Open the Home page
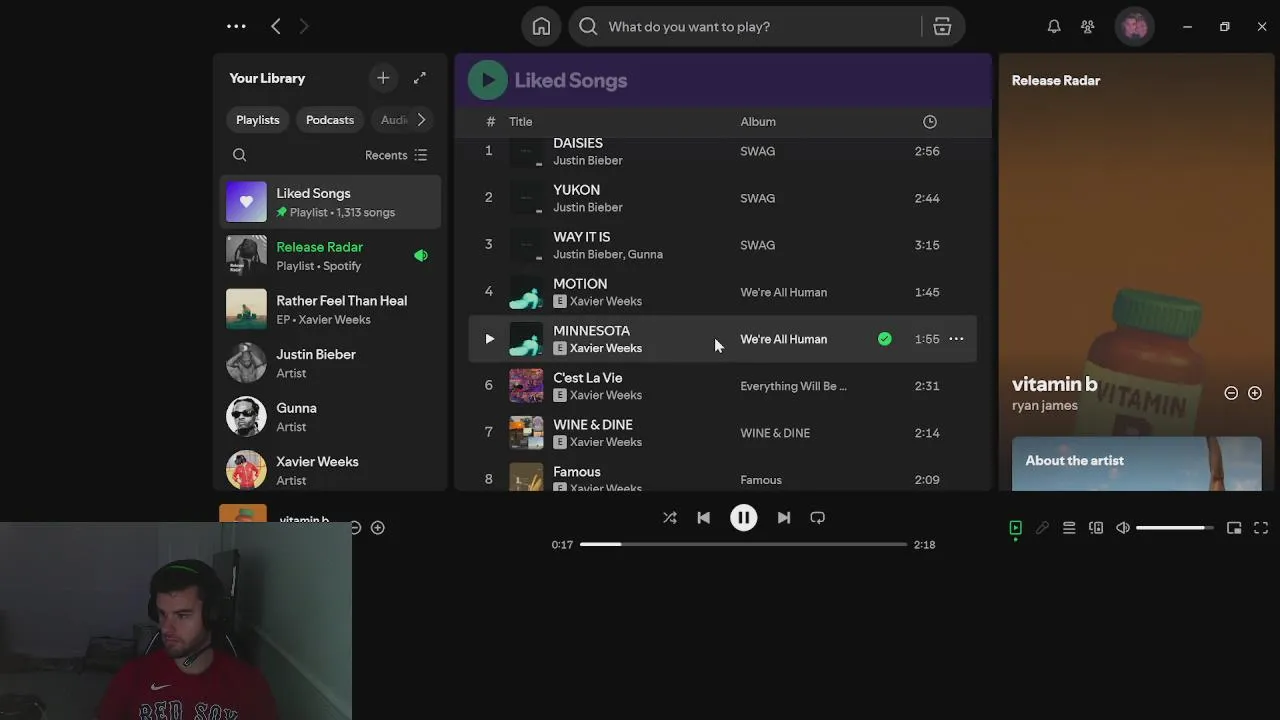The width and height of the screenshot is (1280, 720). 541,27
